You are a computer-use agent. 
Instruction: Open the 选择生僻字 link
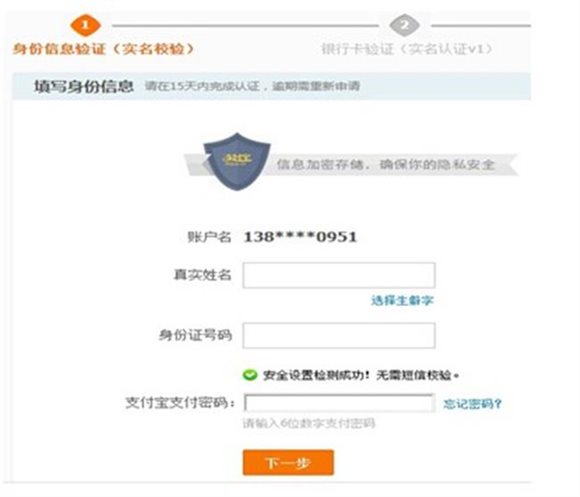(x=402, y=300)
